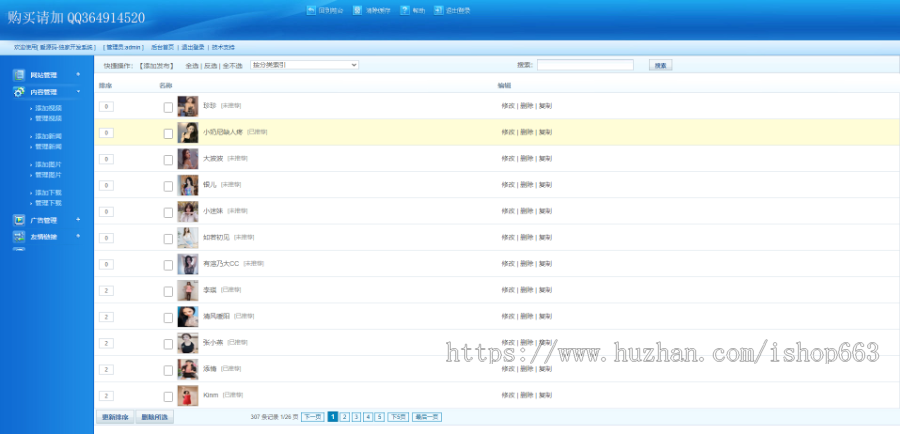The width and height of the screenshot is (900, 434).
Task: Select the 小迷妹 row checkbox
Action: [168, 212]
